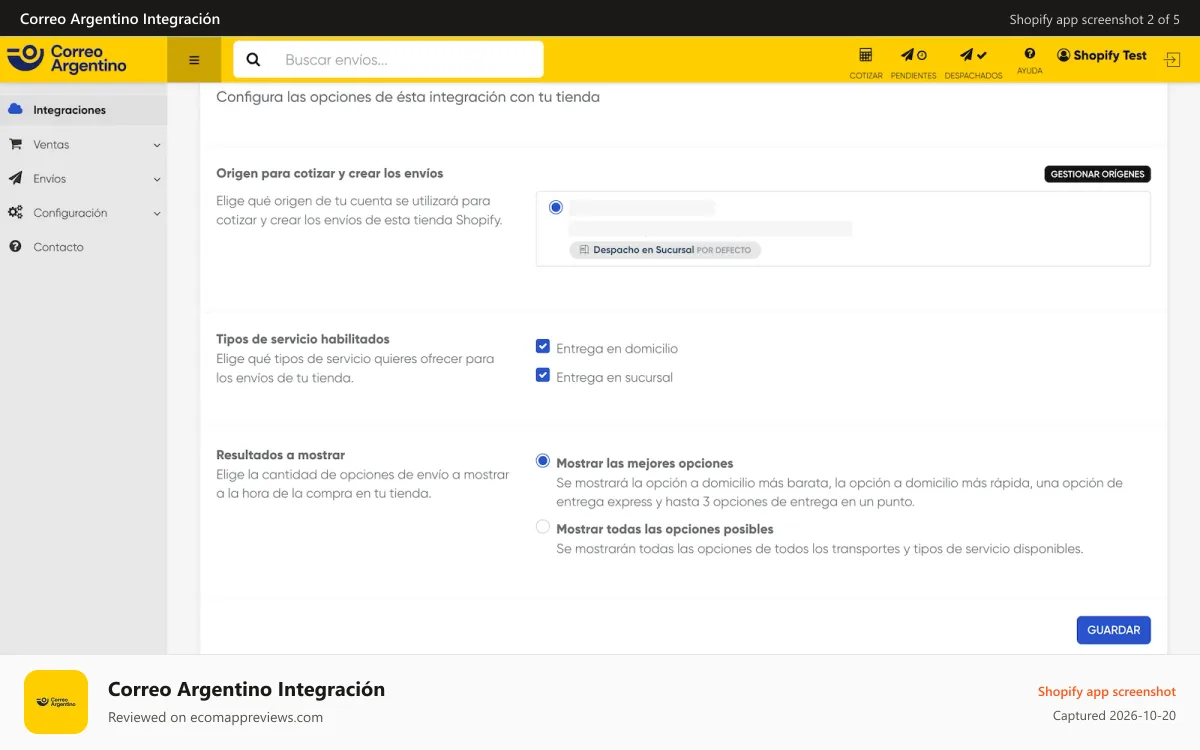Open Contacto in the sidebar
This screenshot has height=750, width=1200.
84,246
